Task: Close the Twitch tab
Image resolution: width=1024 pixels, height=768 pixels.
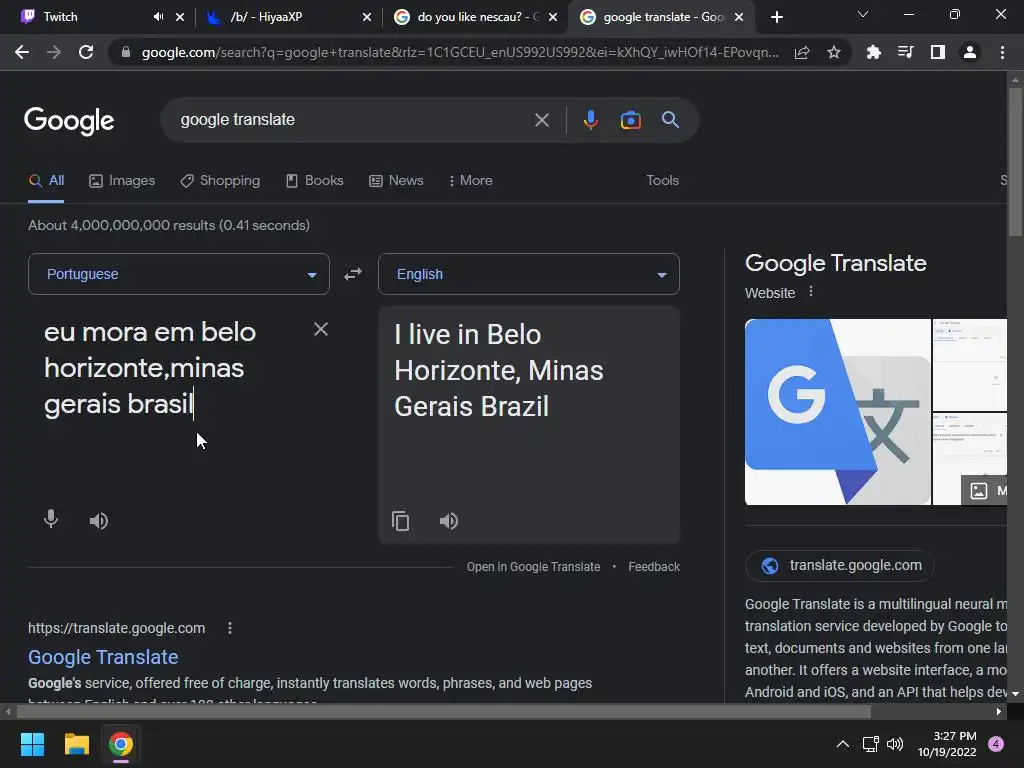Action: click(x=180, y=17)
